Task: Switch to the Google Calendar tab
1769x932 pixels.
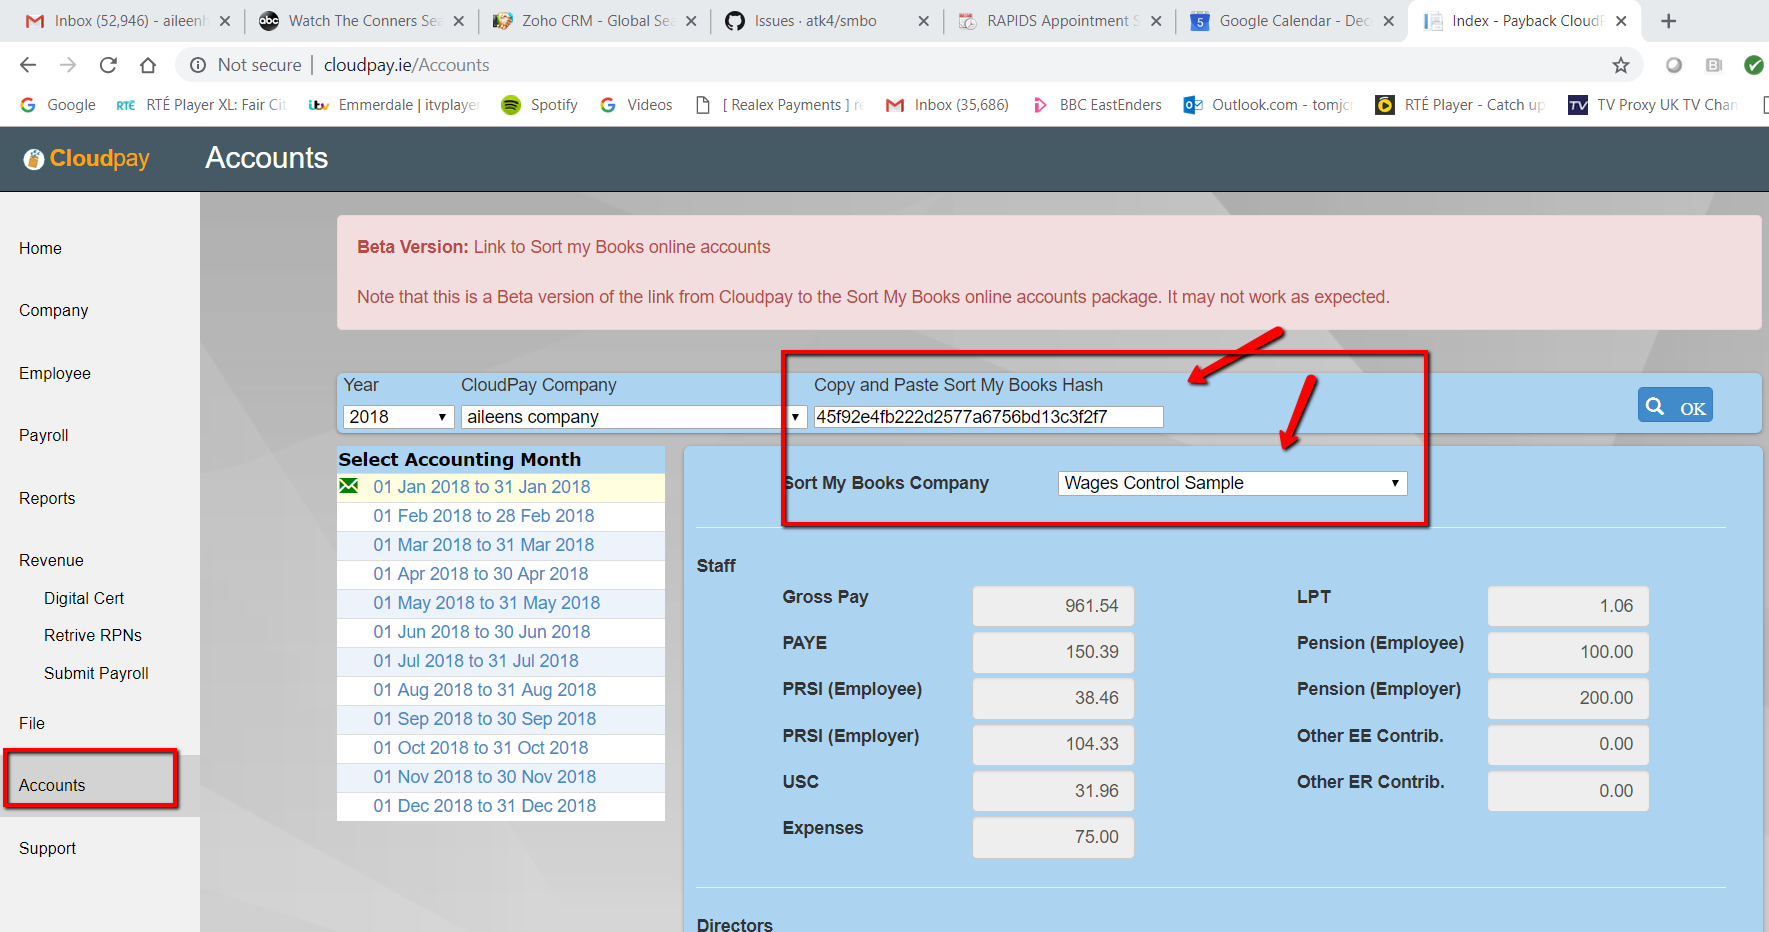Action: (x=1290, y=21)
